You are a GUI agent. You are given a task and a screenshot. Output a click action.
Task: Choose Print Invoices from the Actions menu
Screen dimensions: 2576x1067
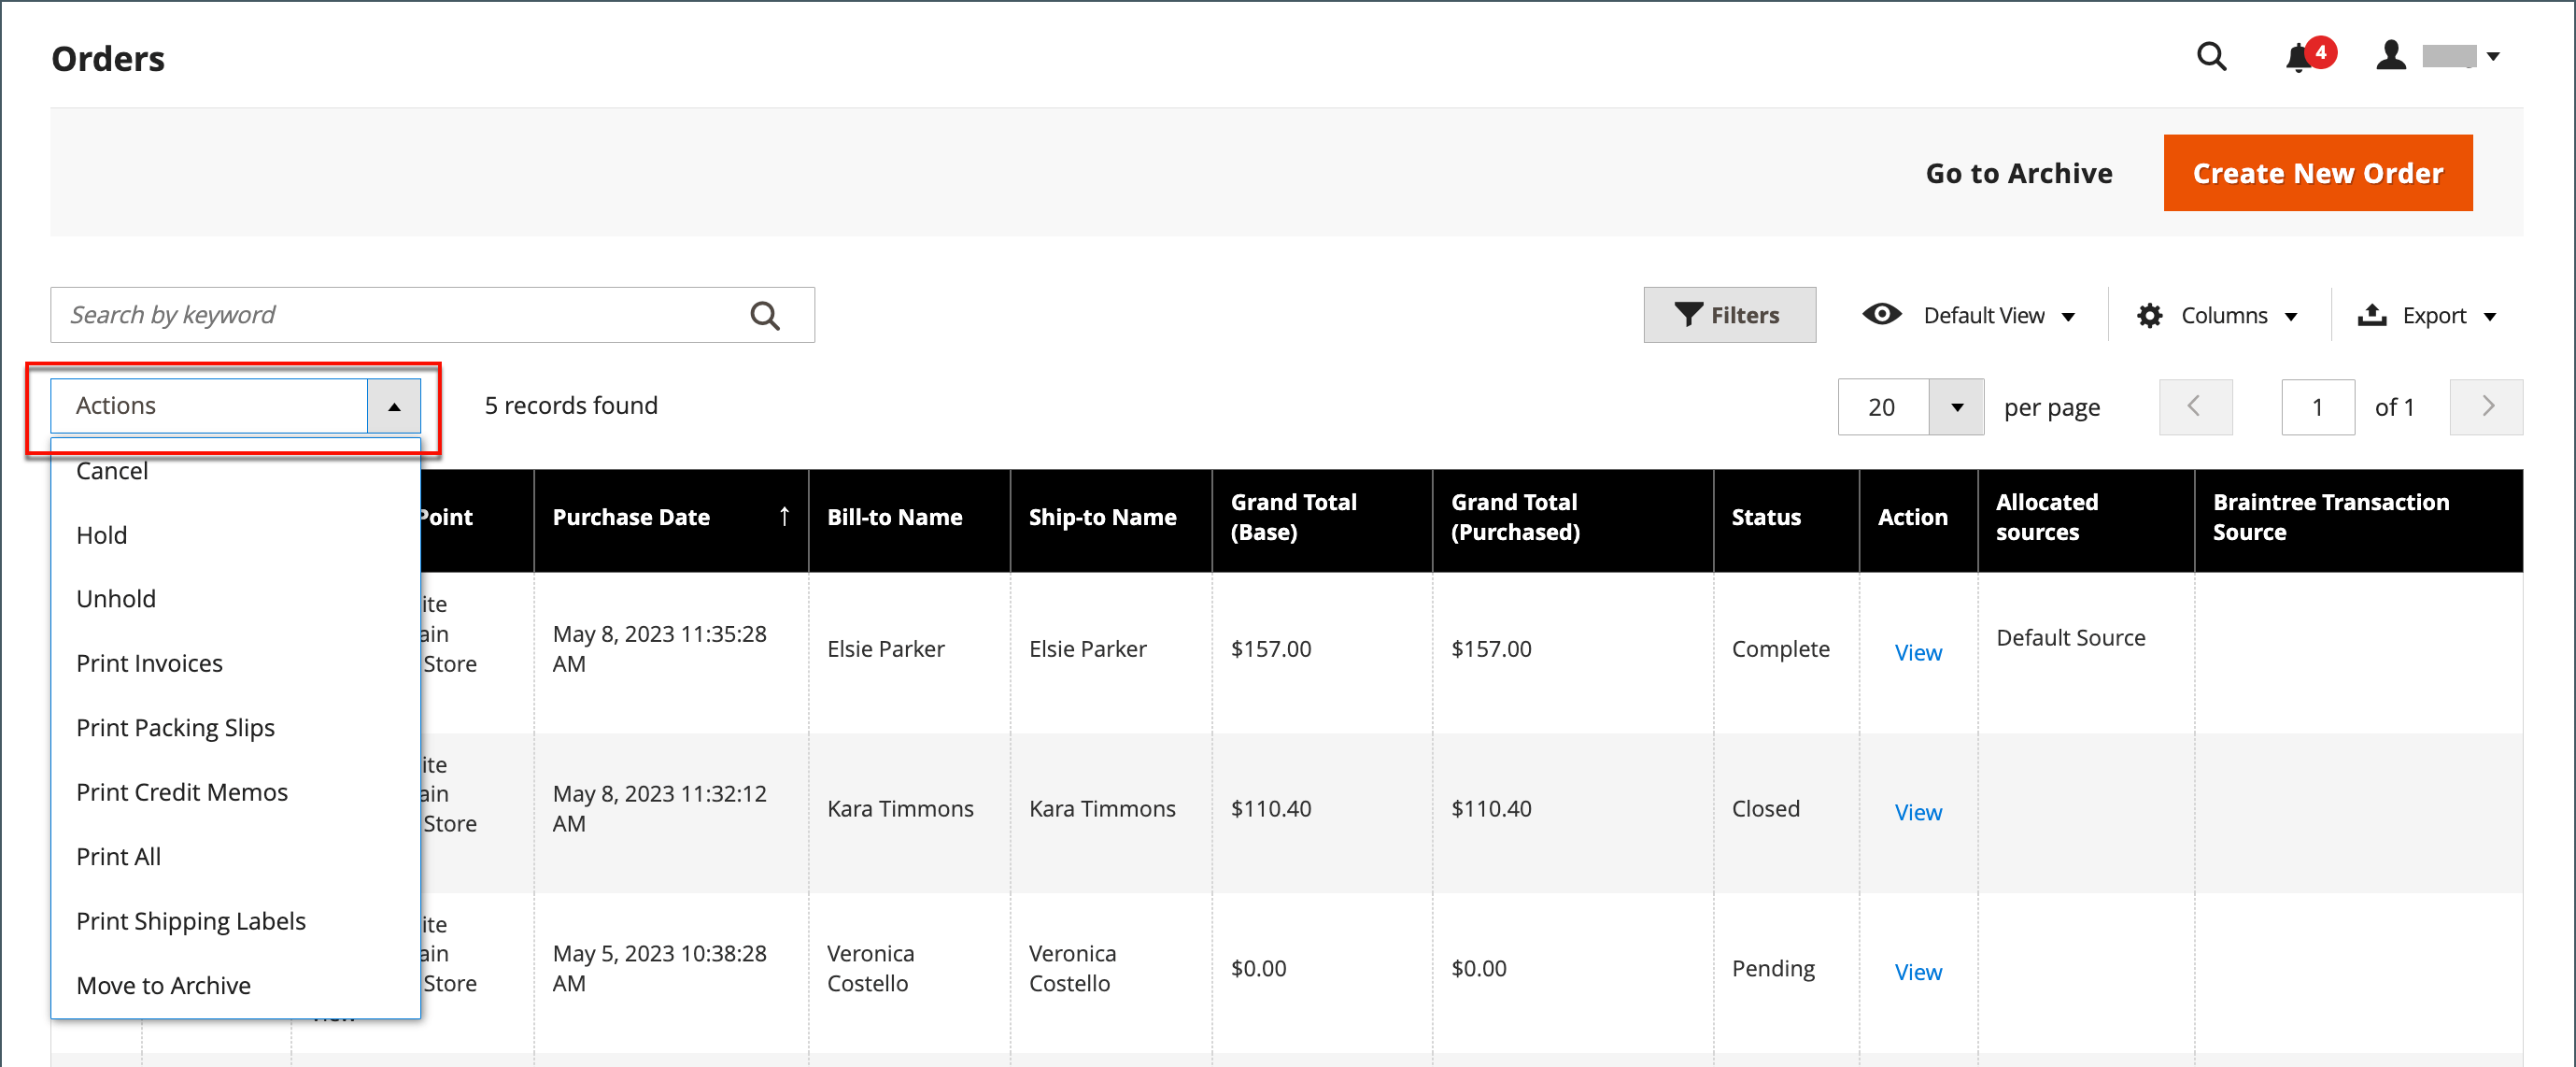pos(149,663)
